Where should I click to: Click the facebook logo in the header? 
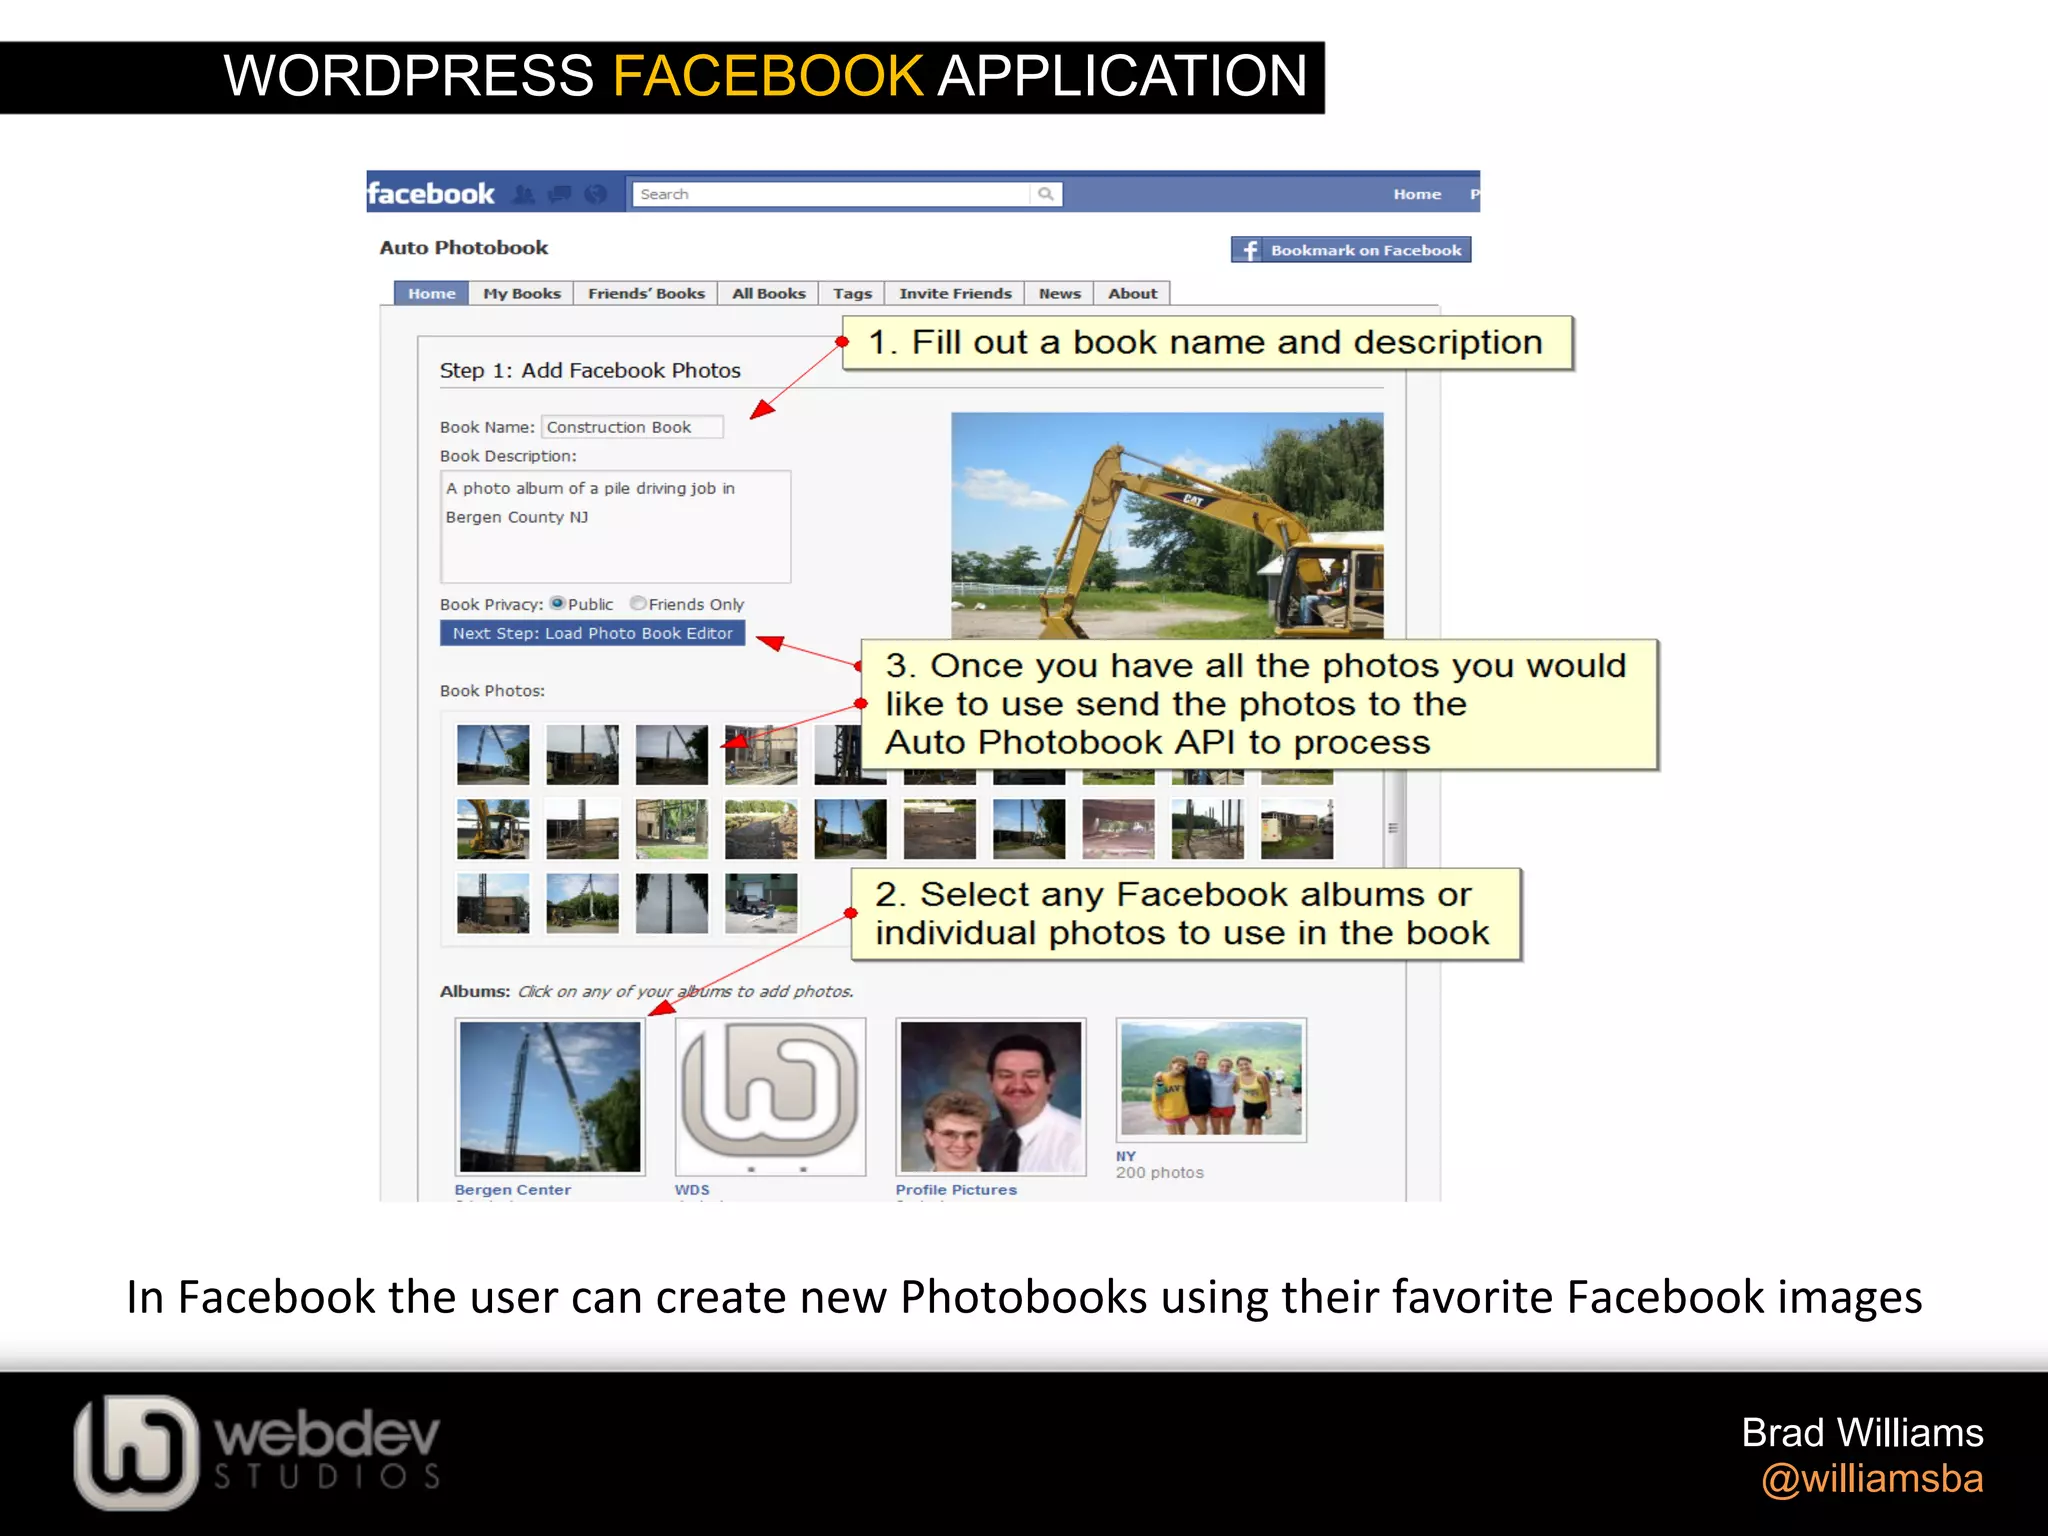pos(431,193)
